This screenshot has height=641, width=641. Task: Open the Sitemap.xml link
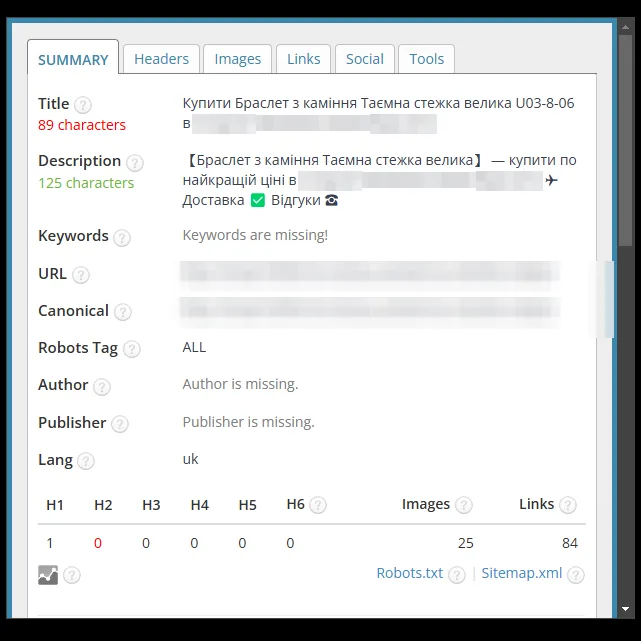pos(522,573)
